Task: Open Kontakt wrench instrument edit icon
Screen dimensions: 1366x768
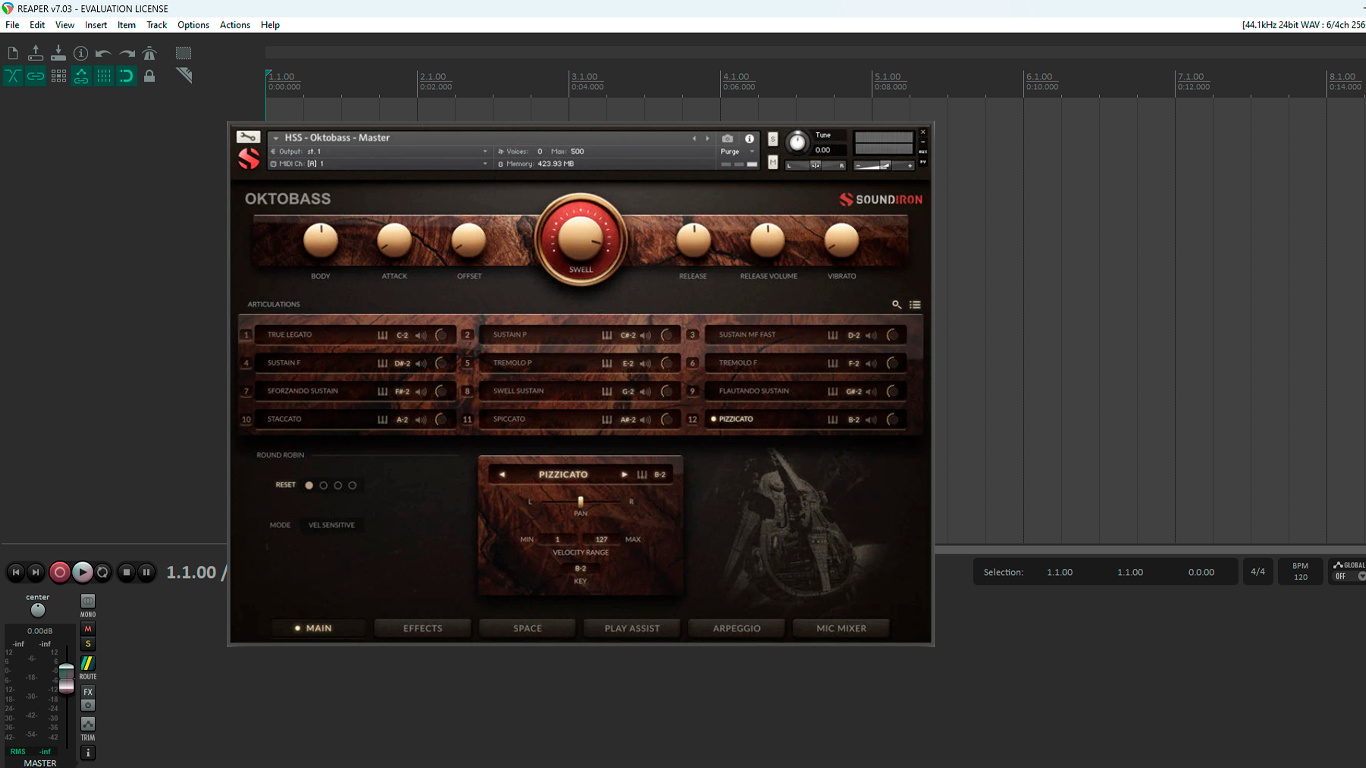Action: coord(248,137)
